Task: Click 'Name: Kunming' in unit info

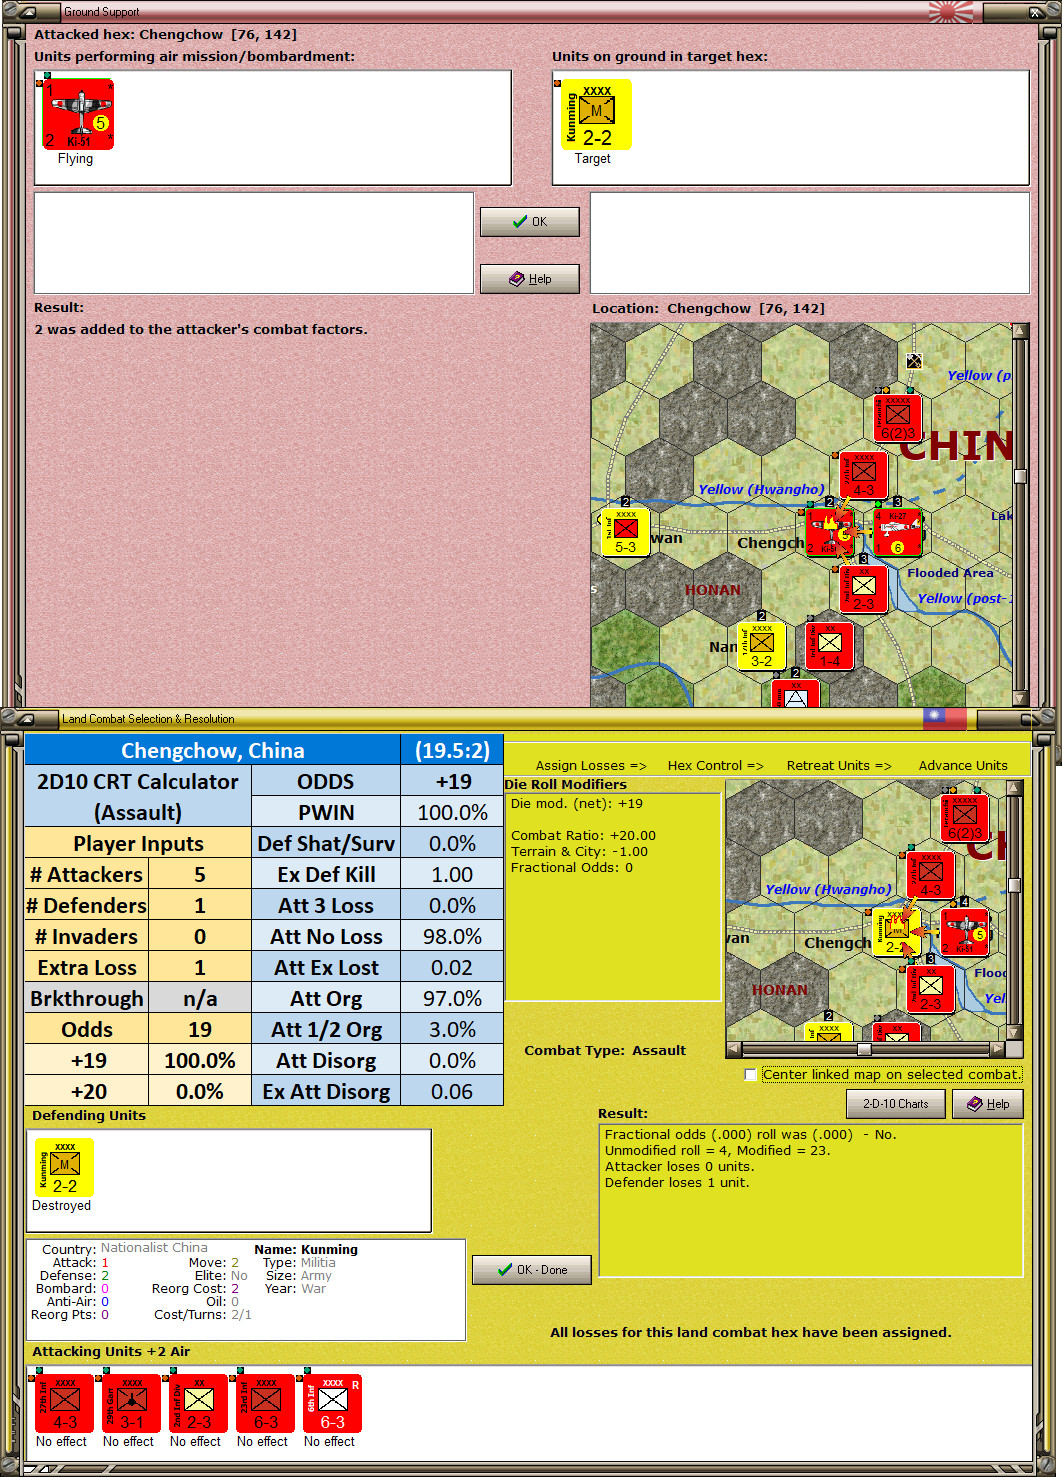Action: (306, 1250)
